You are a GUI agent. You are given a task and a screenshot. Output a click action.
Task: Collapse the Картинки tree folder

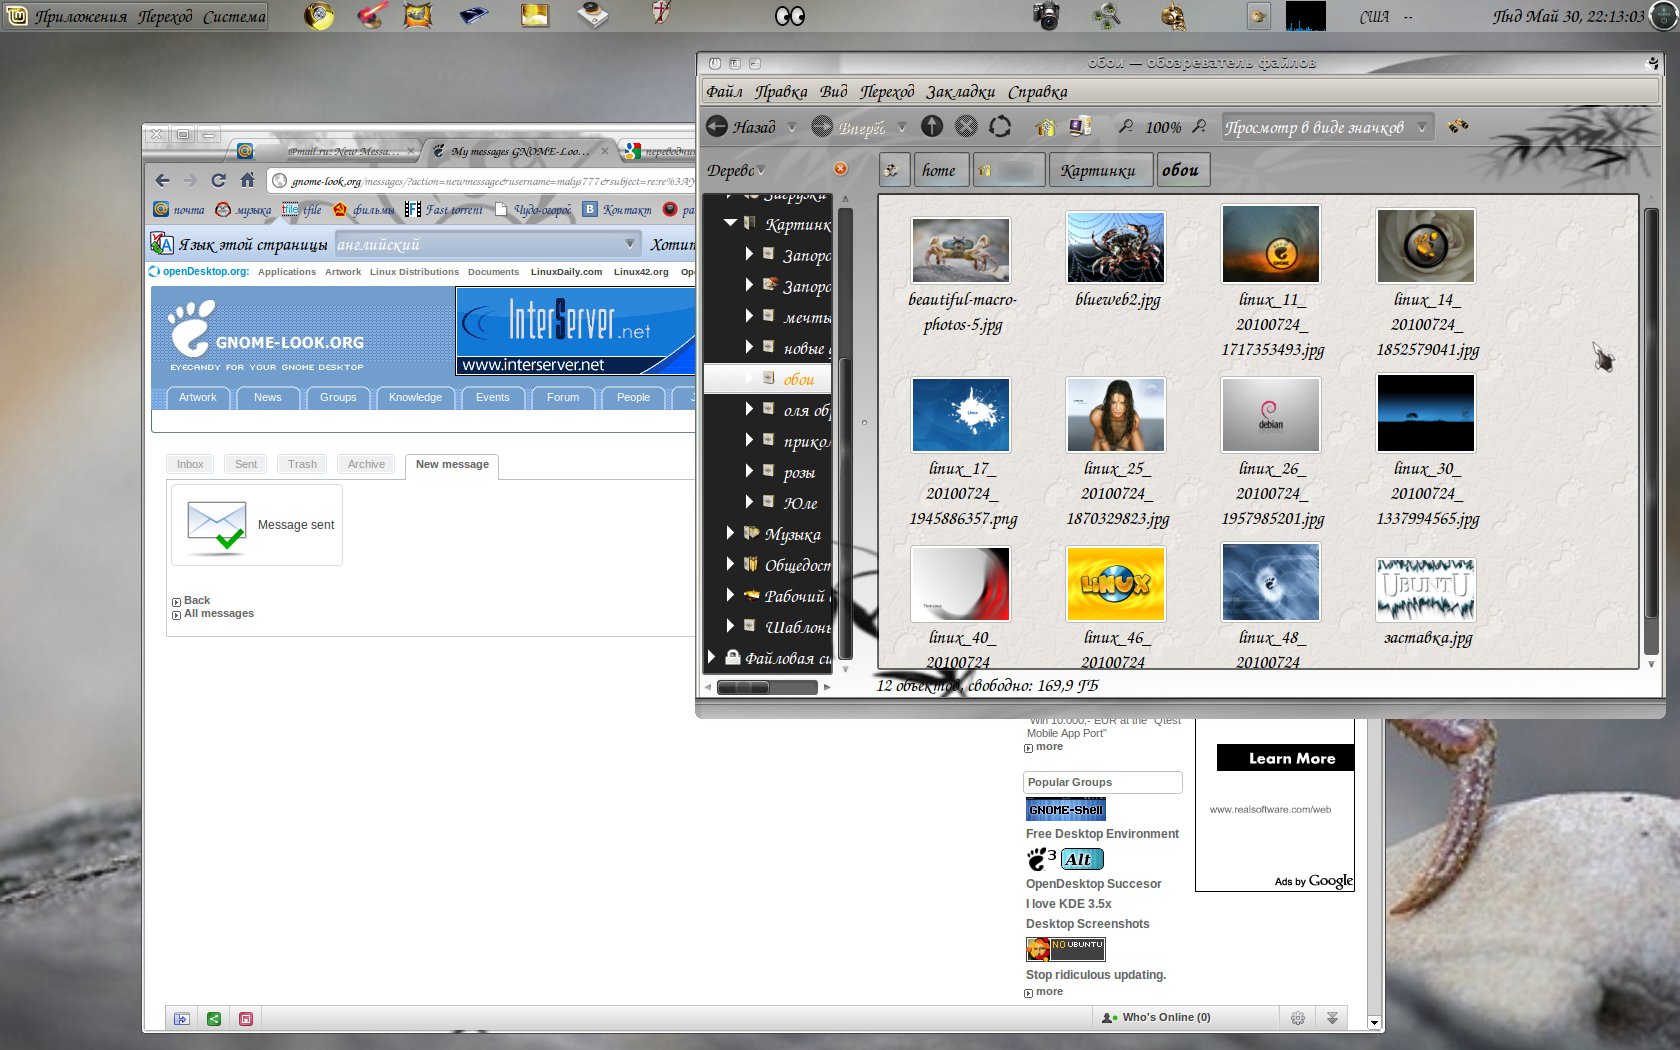pyautogui.click(x=731, y=223)
